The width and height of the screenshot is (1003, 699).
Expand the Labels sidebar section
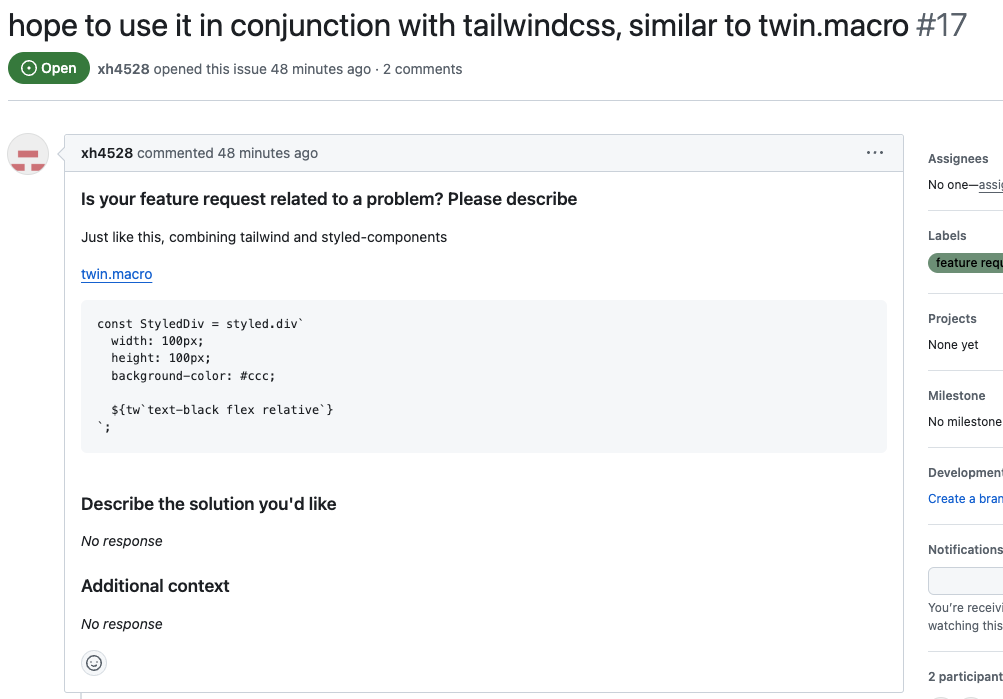click(x=947, y=236)
